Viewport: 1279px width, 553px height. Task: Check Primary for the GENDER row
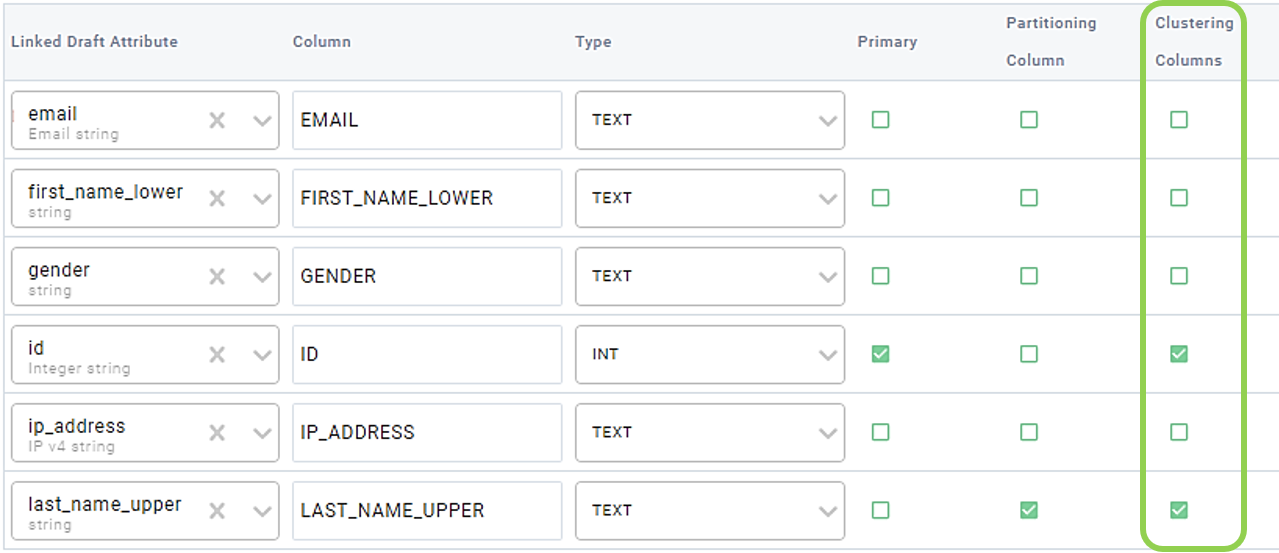[880, 276]
